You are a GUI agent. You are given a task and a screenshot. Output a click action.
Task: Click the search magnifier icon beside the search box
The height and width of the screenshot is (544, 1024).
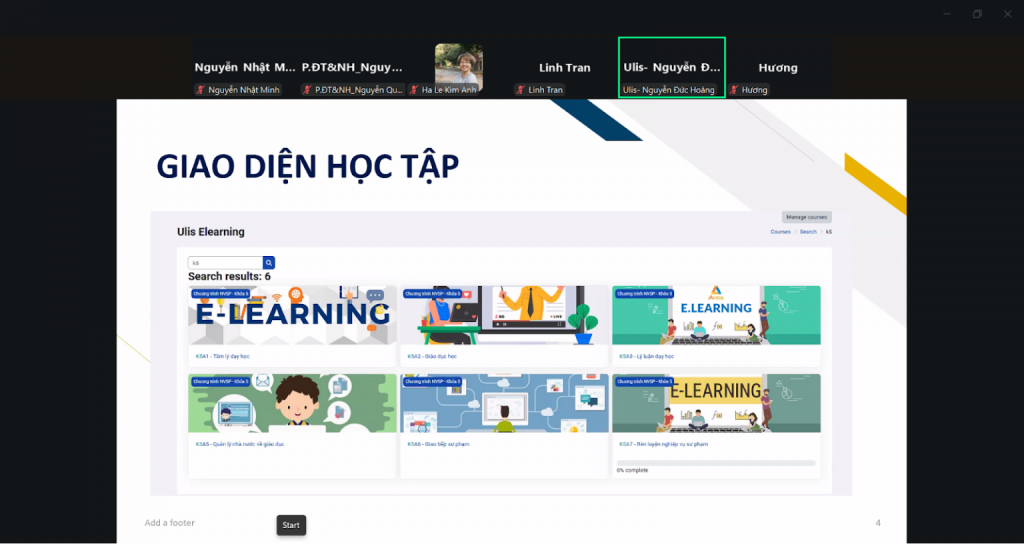click(x=268, y=263)
